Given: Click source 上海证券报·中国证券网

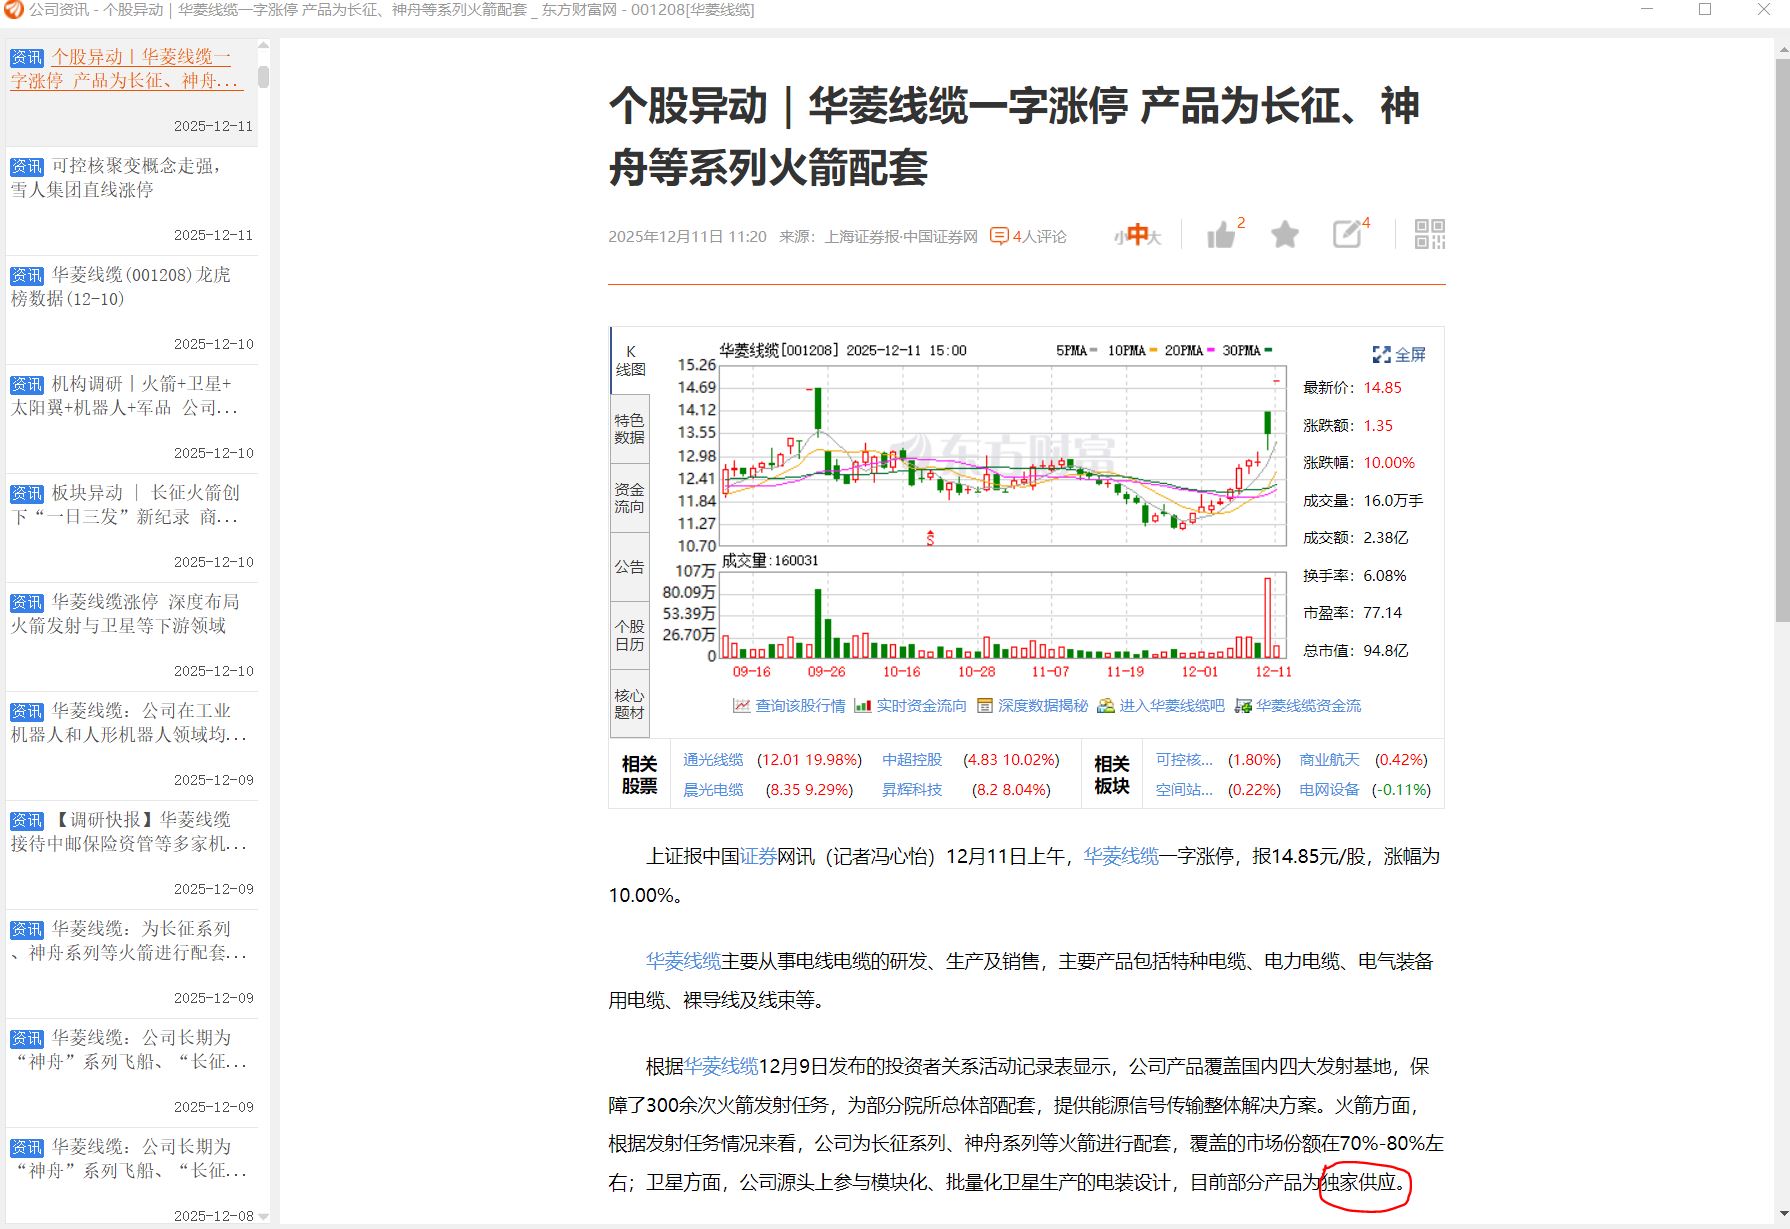Looking at the screenshot, I should (x=901, y=237).
